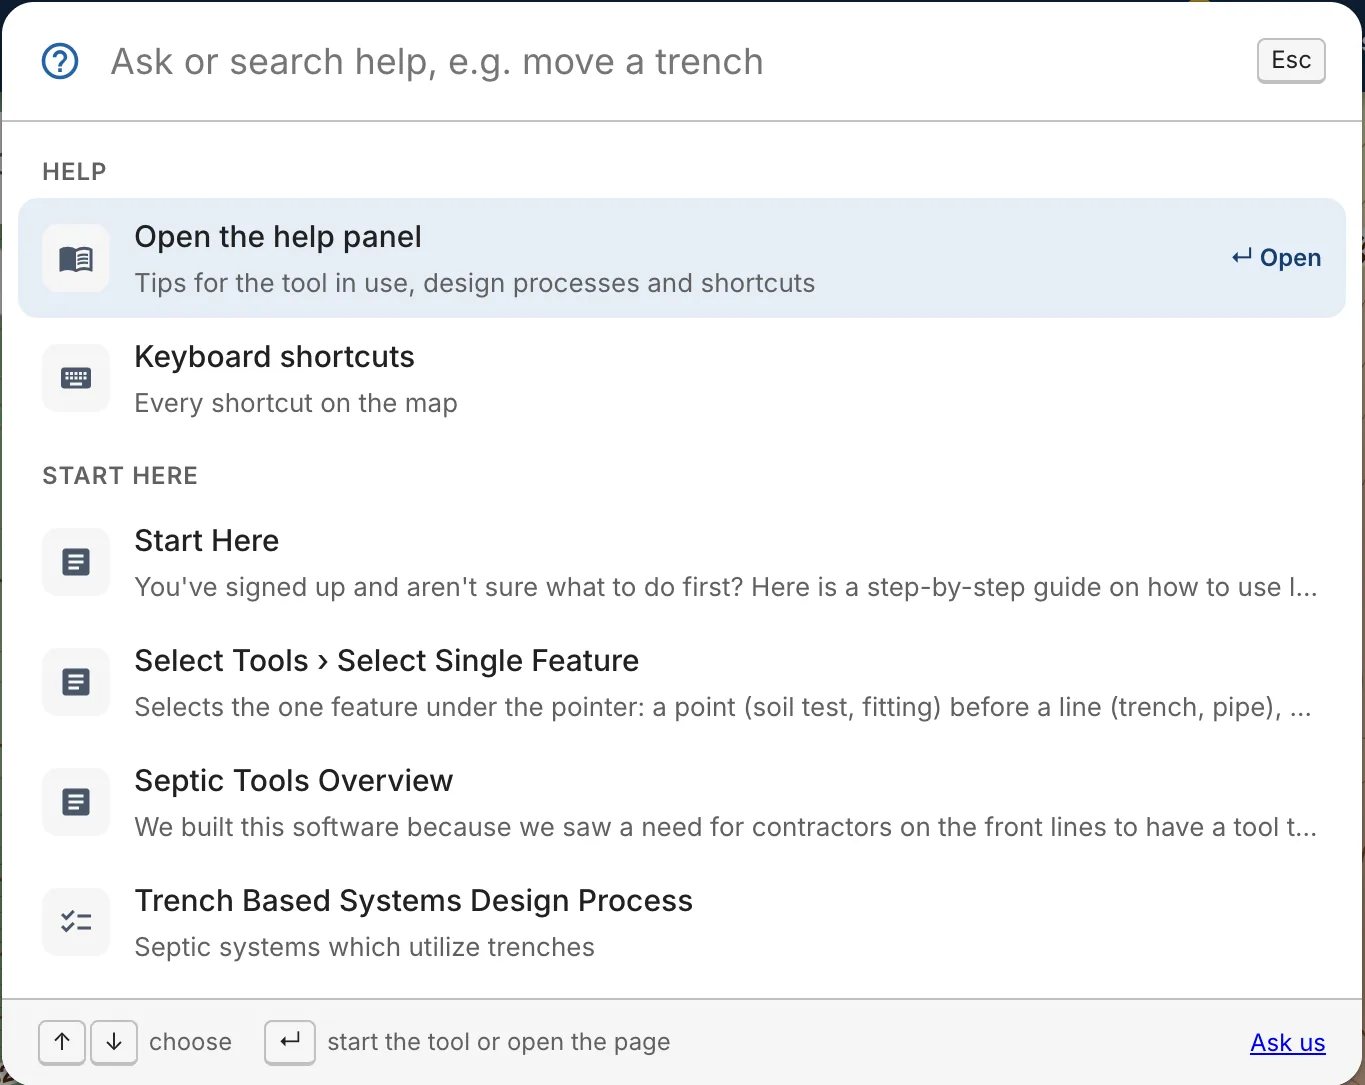This screenshot has width=1365, height=1085.
Task: Click the checklist icon for Trench Based Systems
Action: point(76,922)
